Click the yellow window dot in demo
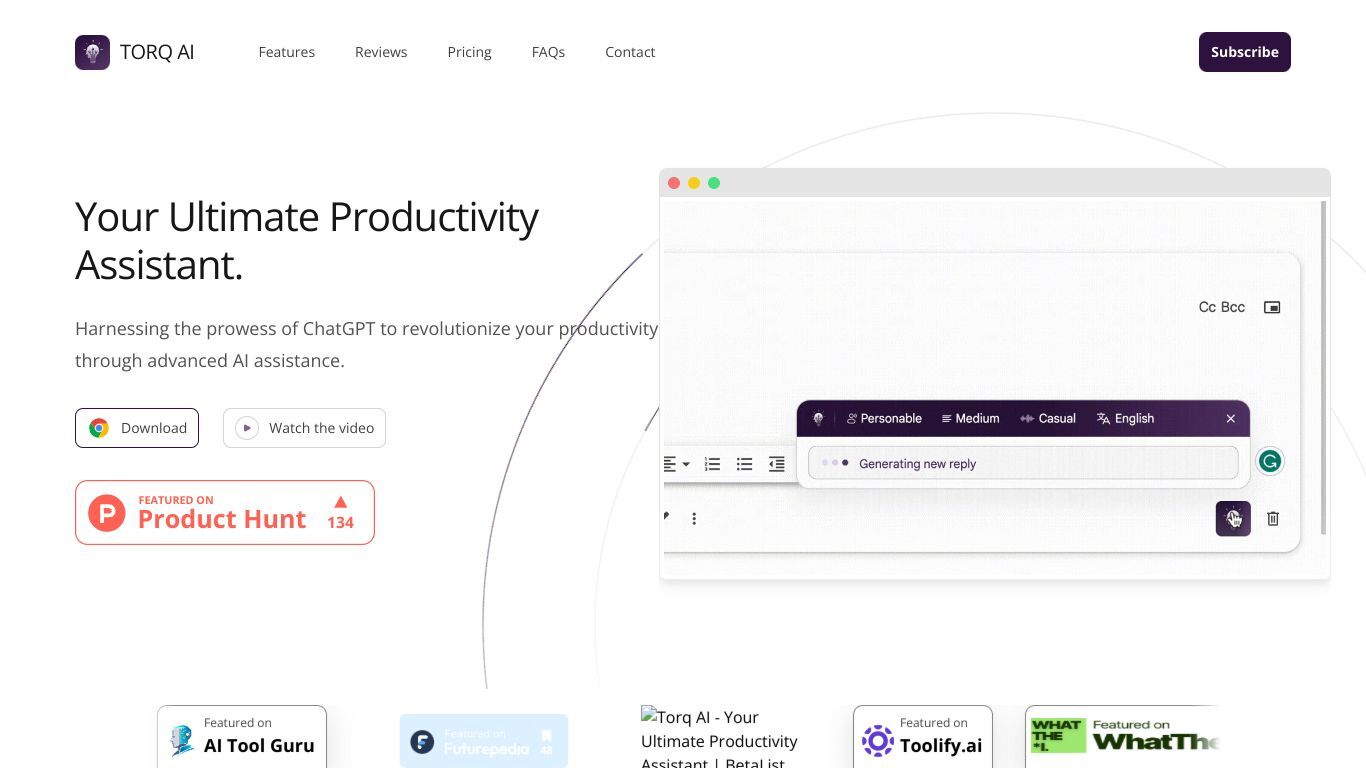Viewport: 1366px width, 768px height. (694, 183)
